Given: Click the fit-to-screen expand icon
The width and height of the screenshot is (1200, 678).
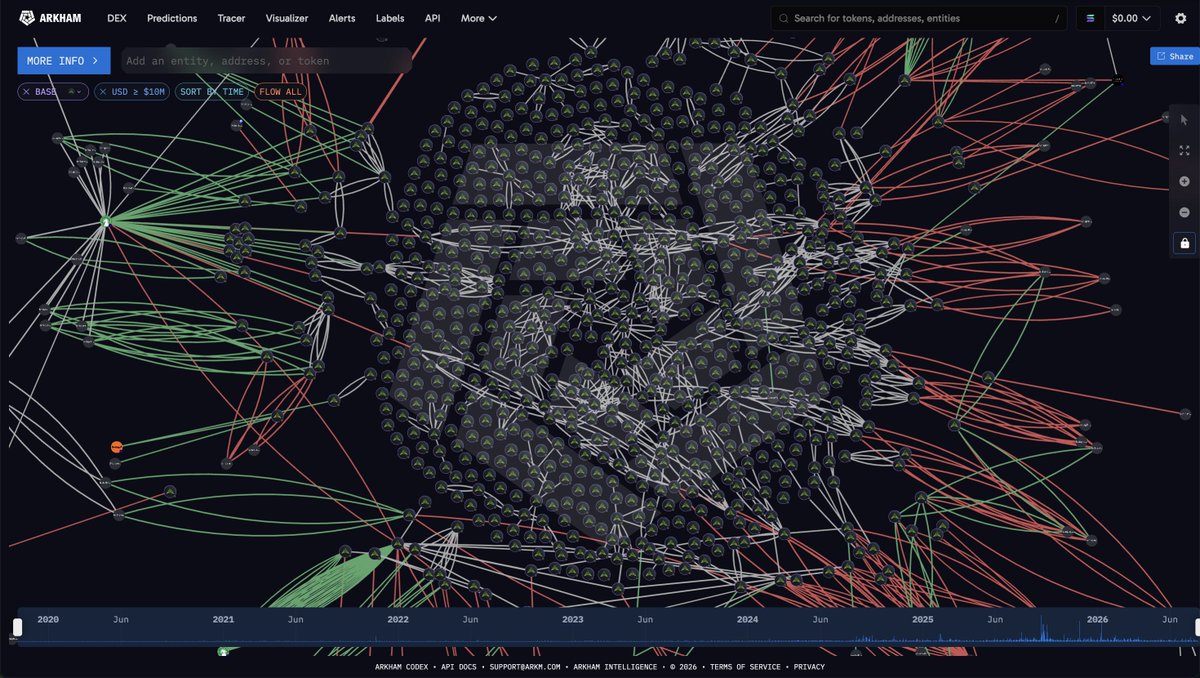Looking at the screenshot, I should coord(1184,150).
